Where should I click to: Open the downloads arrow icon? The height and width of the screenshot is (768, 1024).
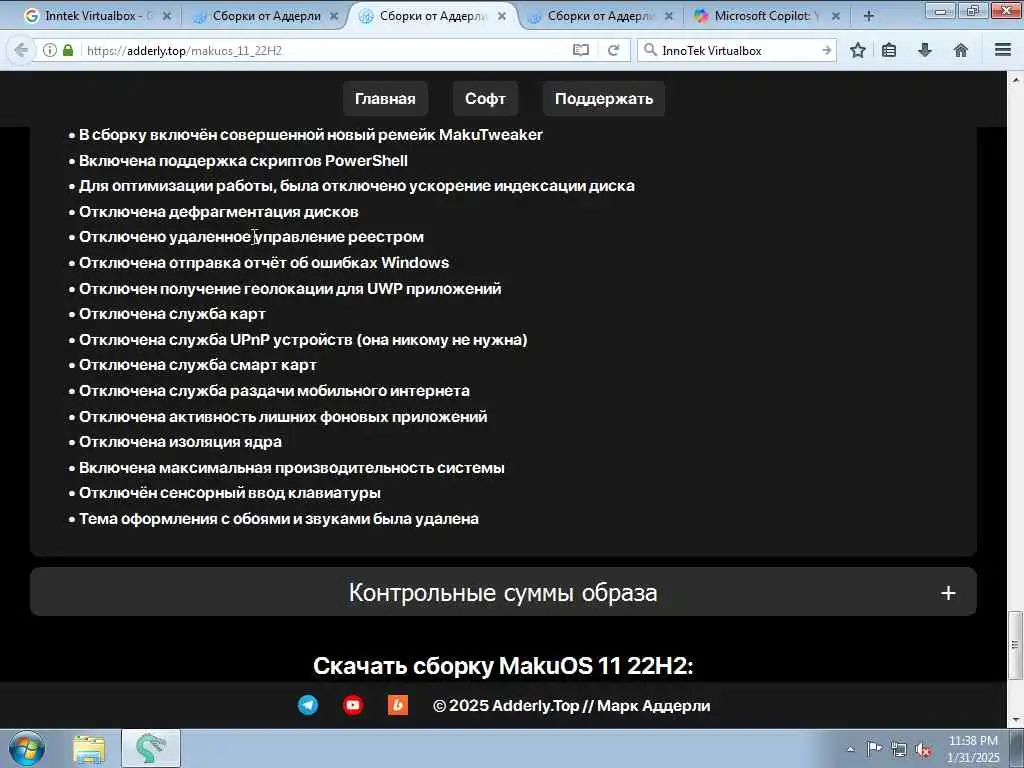[x=925, y=50]
